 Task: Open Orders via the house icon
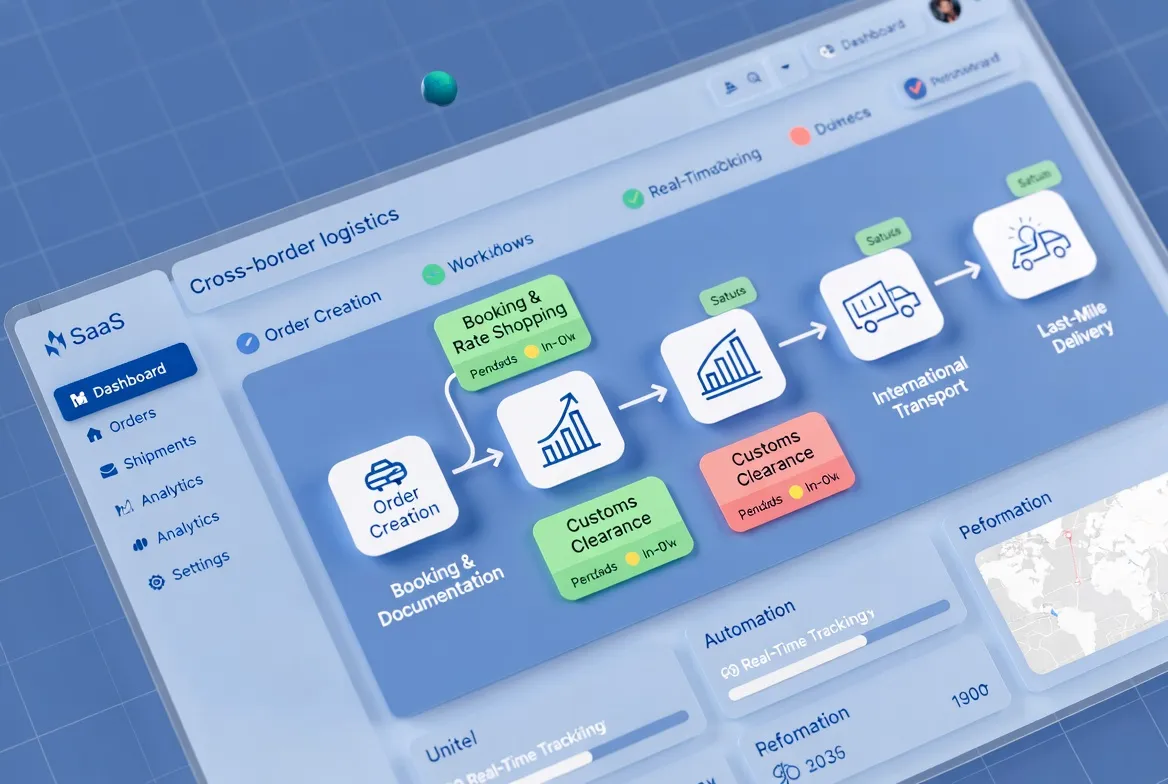pos(93,435)
